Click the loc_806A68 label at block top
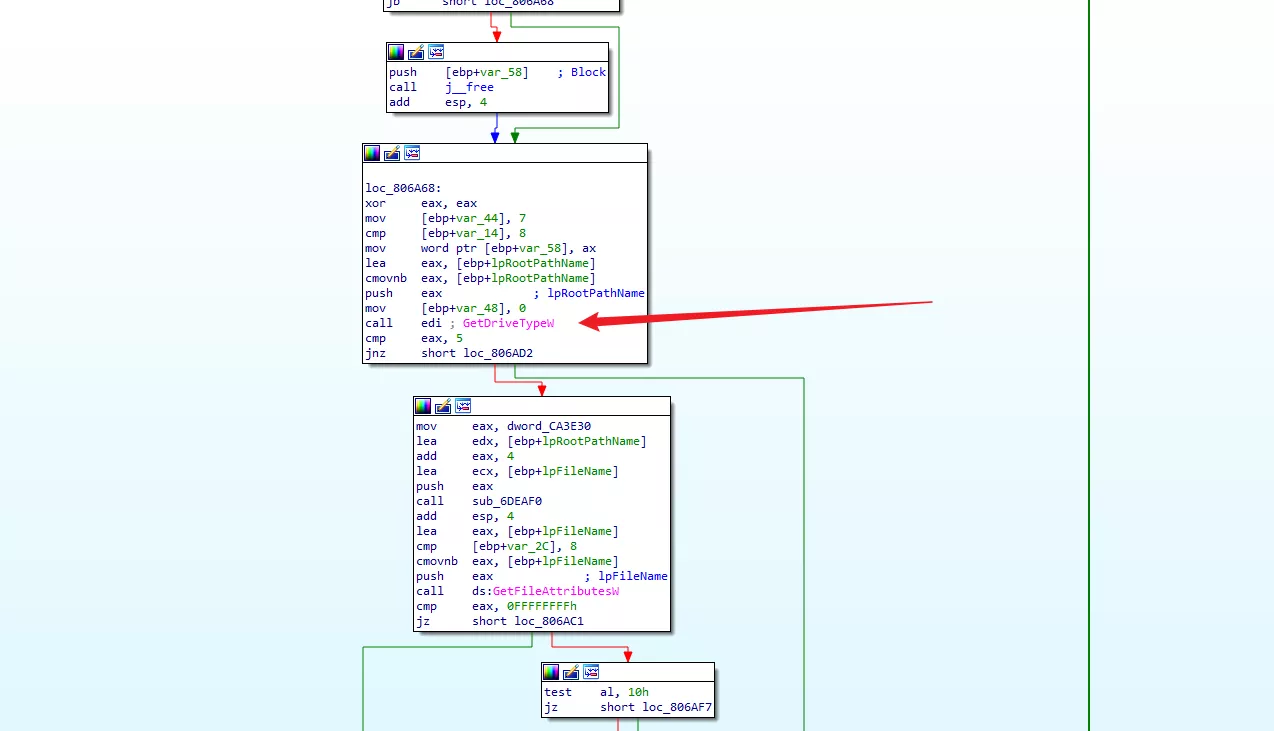Viewport: 1274px width, 731px height. [402, 188]
